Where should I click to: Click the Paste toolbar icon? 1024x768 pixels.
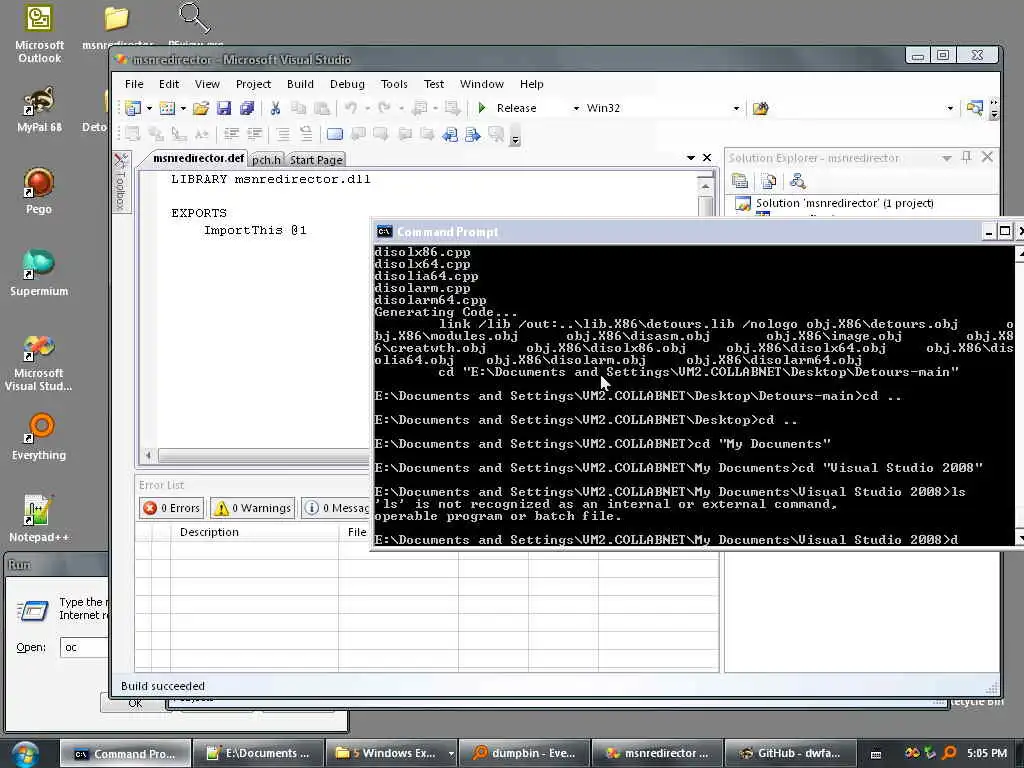[321, 108]
